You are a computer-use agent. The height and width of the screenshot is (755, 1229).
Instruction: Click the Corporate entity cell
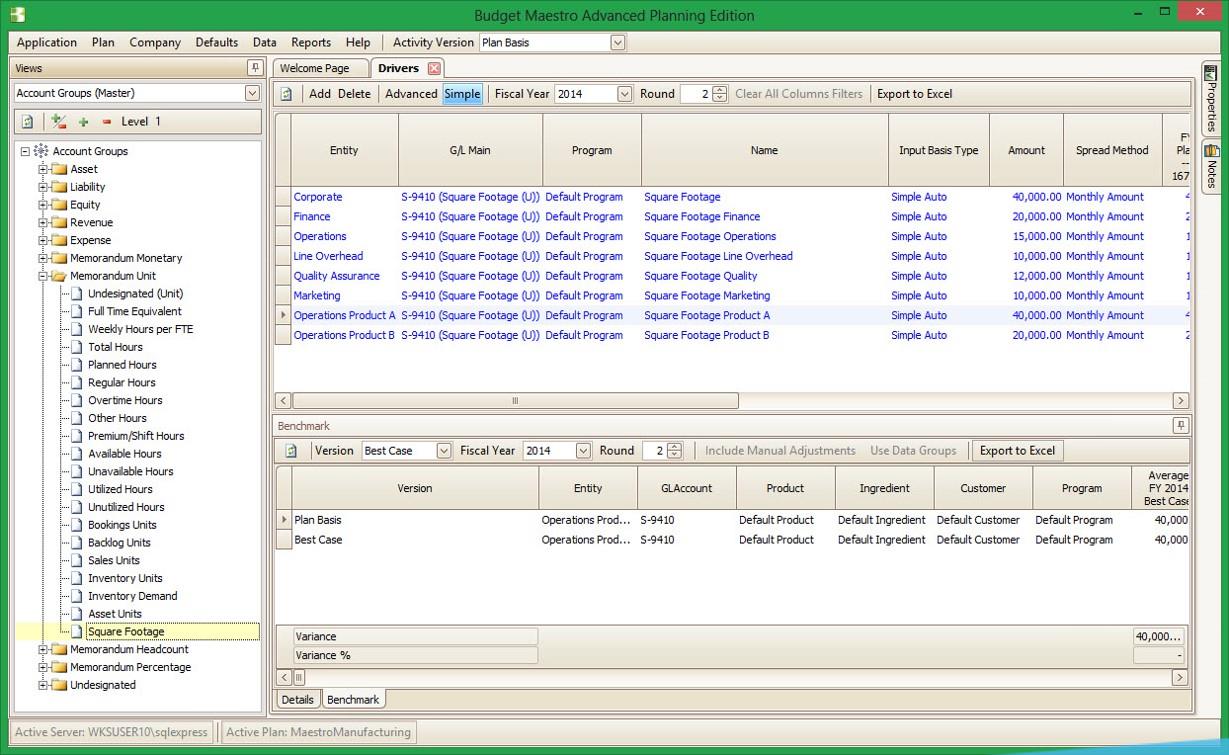click(345, 197)
